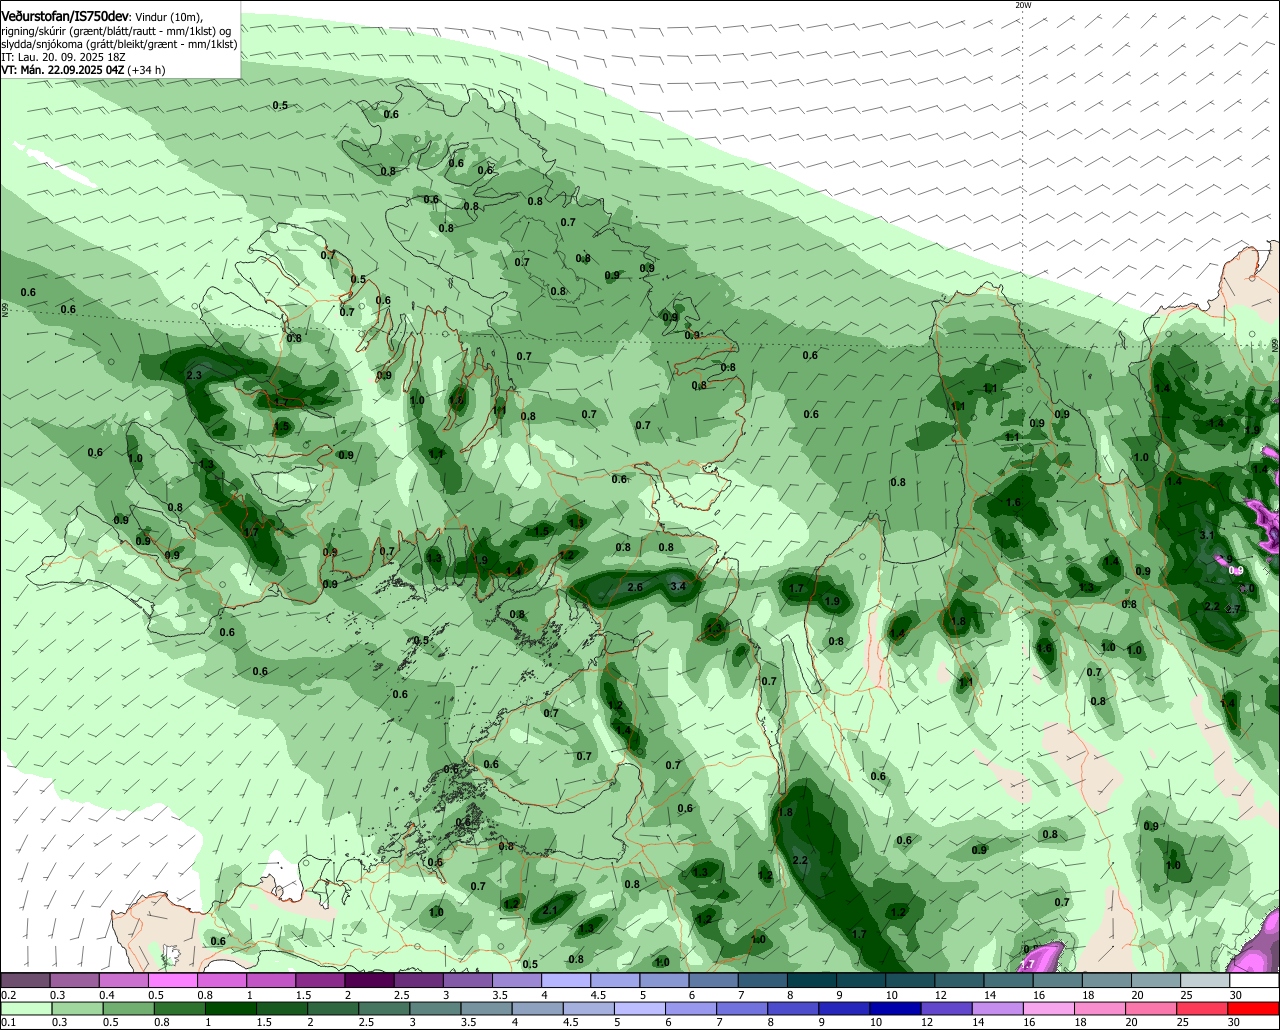This screenshot has height=1030, width=1280.
Task: Select the 0.2 mm plum snow legend swatch
Action: (24, 981)
